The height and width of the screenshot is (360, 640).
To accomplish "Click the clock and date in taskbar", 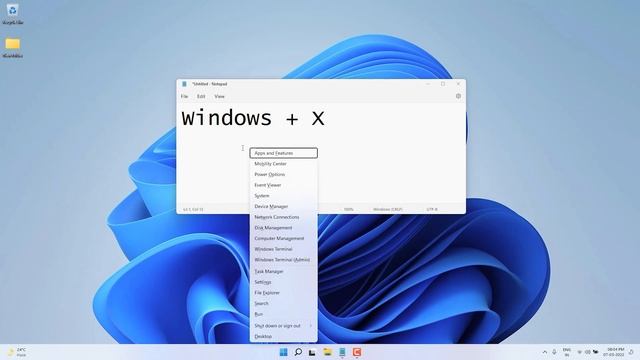I will point(613,352).
